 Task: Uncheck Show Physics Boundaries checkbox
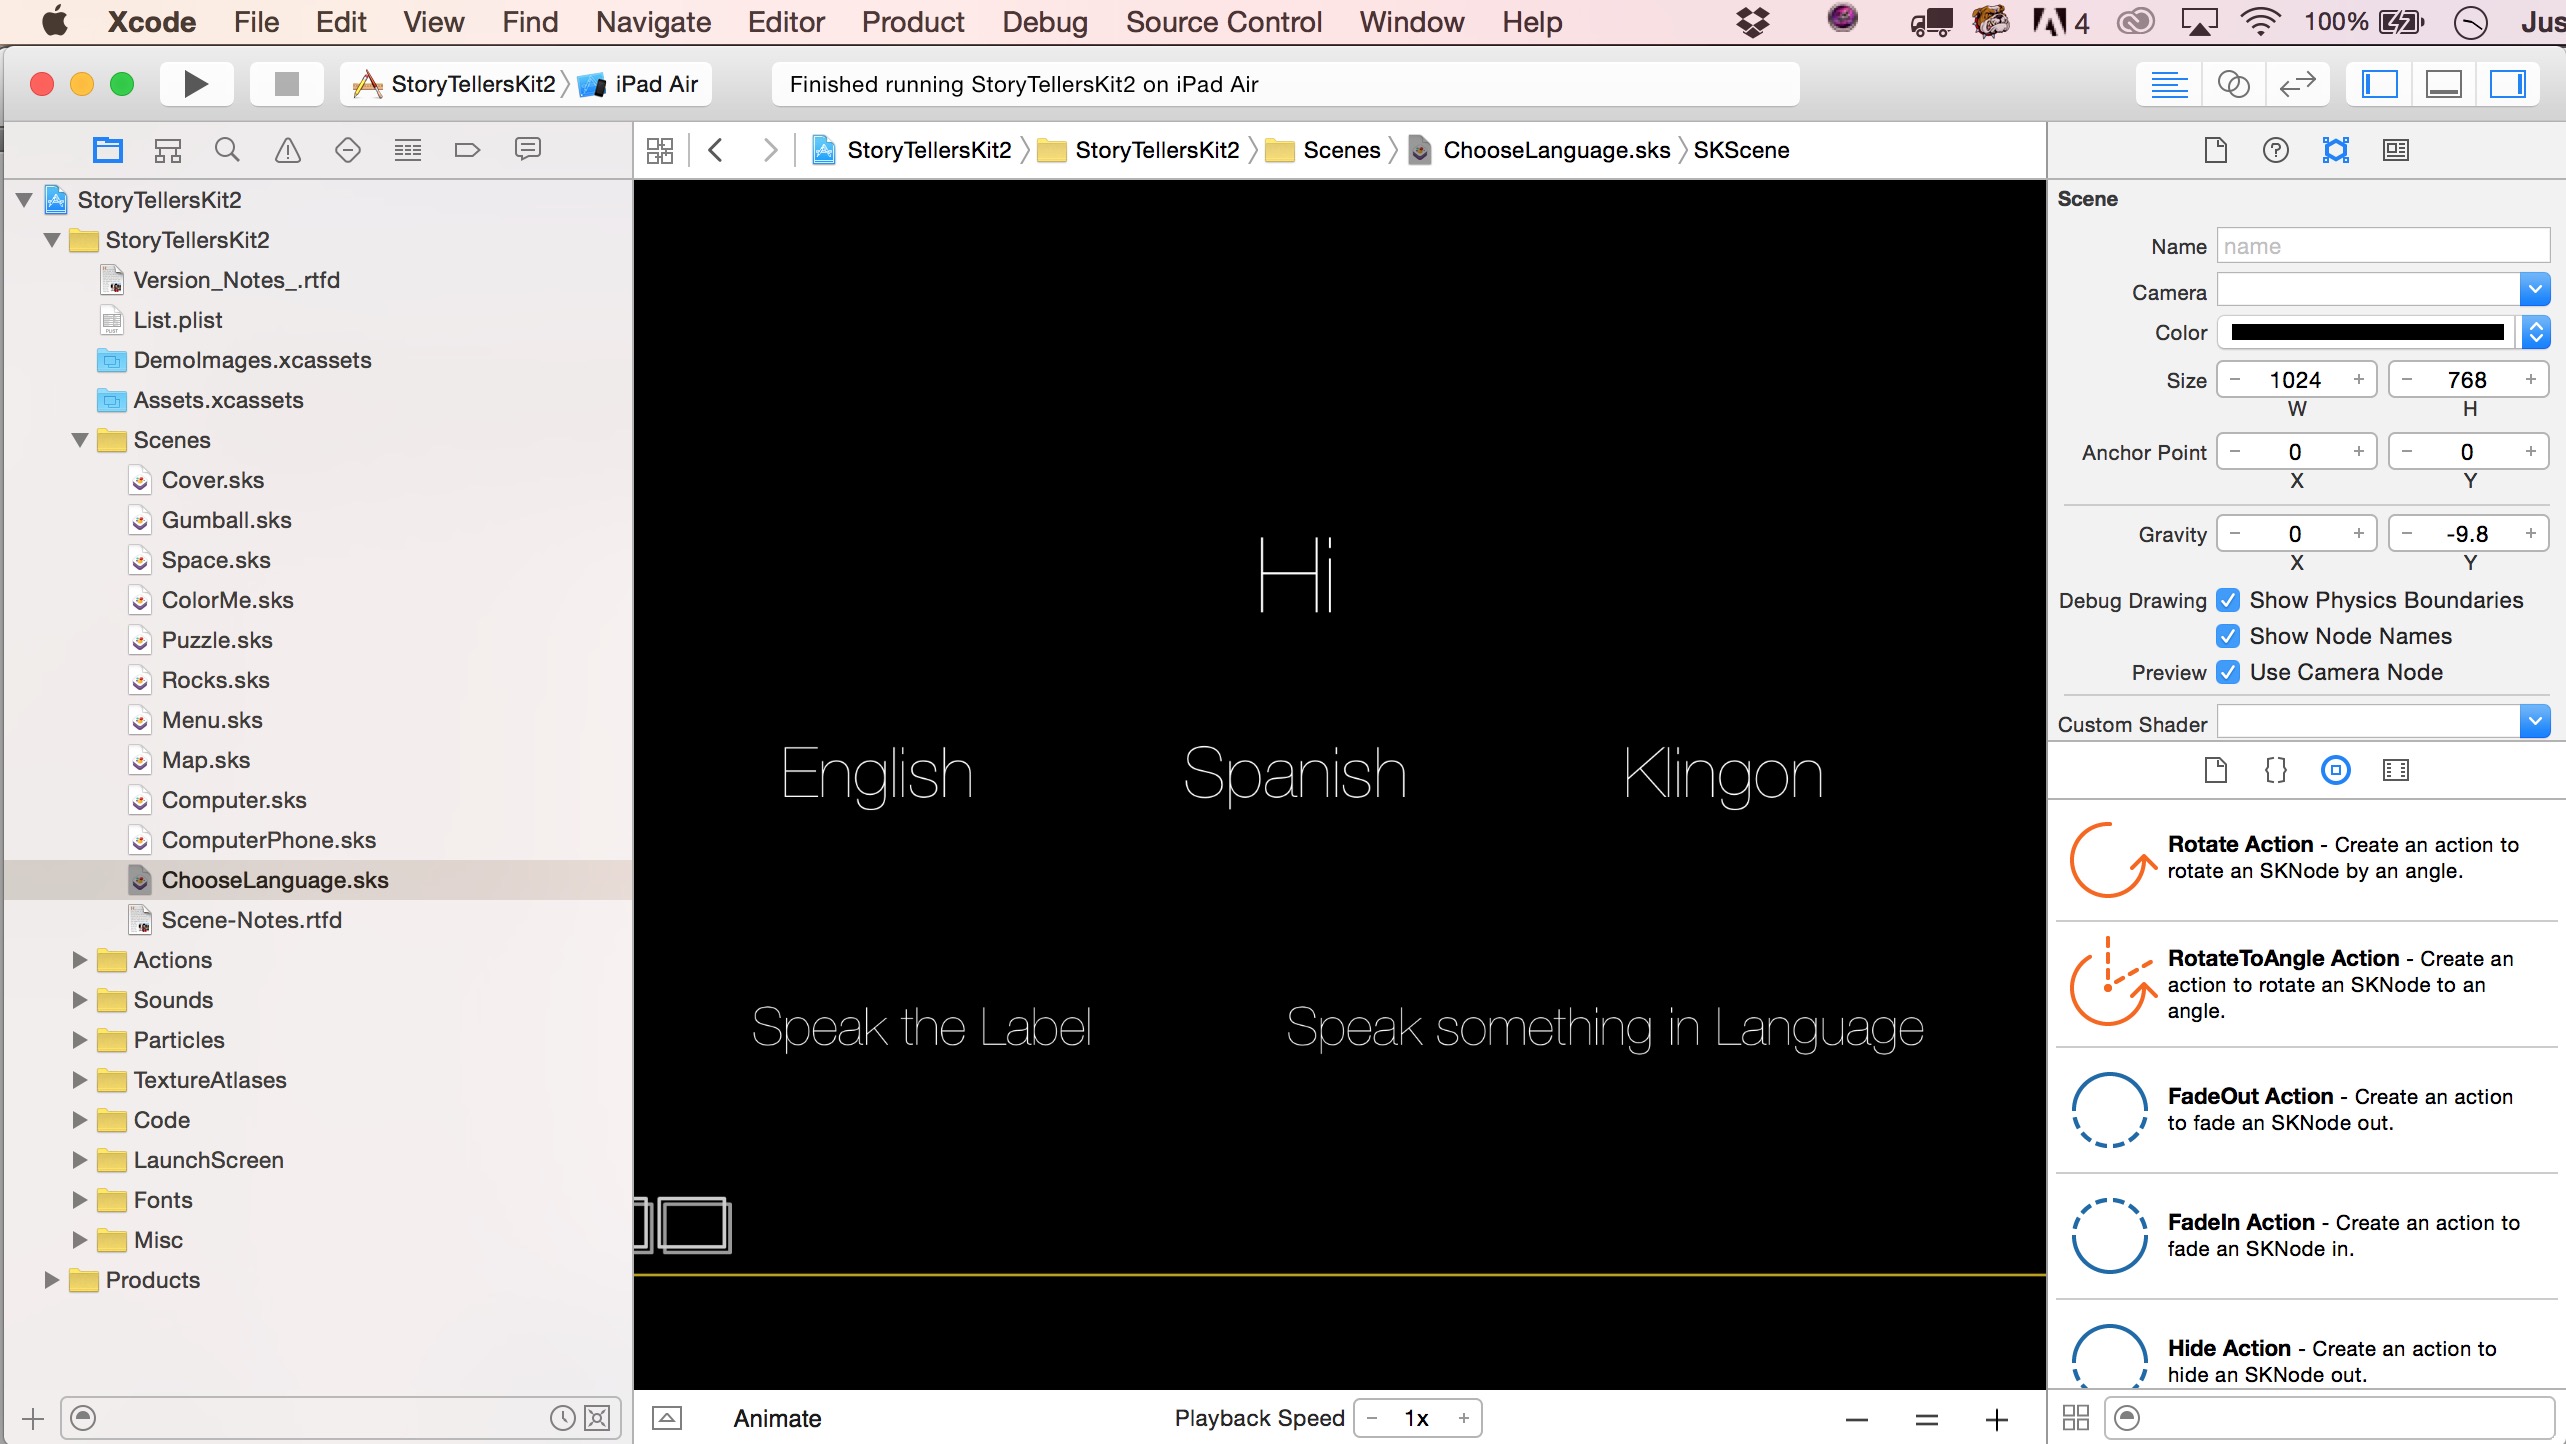tap(2228, 600)
